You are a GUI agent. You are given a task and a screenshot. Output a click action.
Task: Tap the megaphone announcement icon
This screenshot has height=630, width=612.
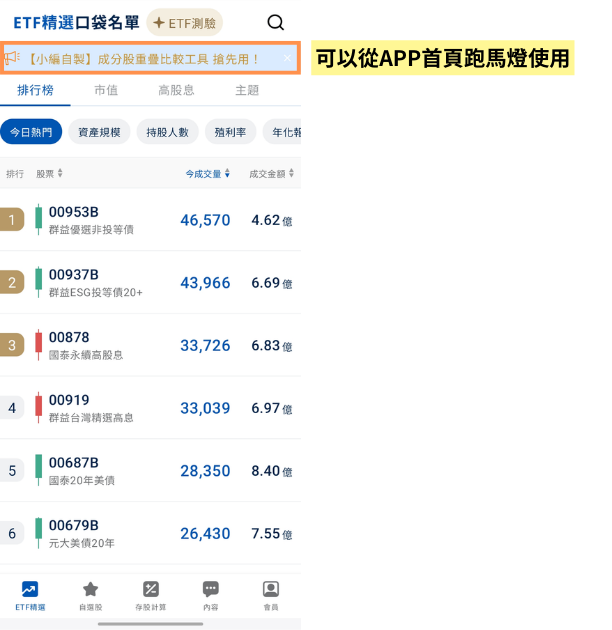[12, 58]
